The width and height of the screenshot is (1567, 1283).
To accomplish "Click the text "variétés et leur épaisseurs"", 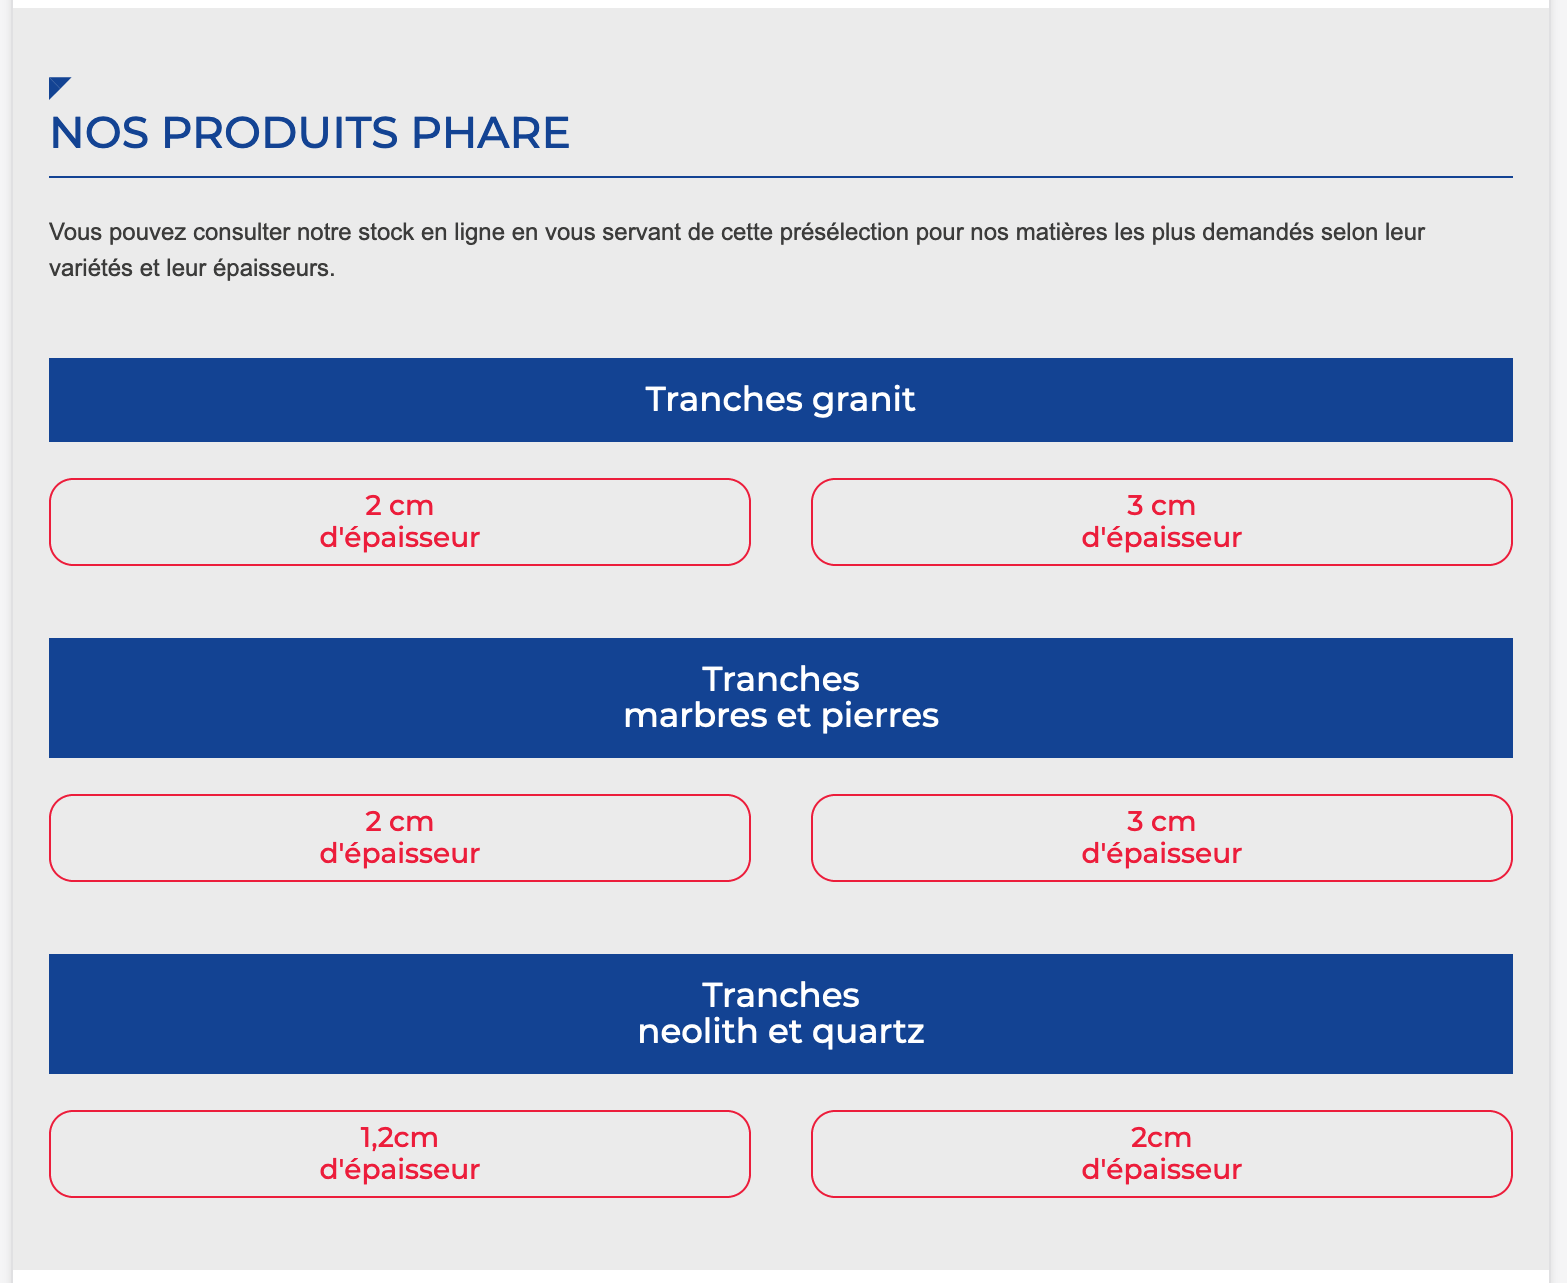I will pyautogui.click(x=190, y=269).
